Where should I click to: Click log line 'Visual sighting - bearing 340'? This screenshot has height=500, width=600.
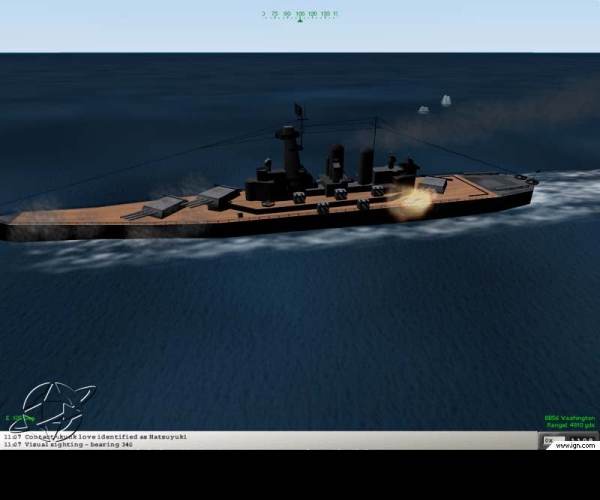68,445
